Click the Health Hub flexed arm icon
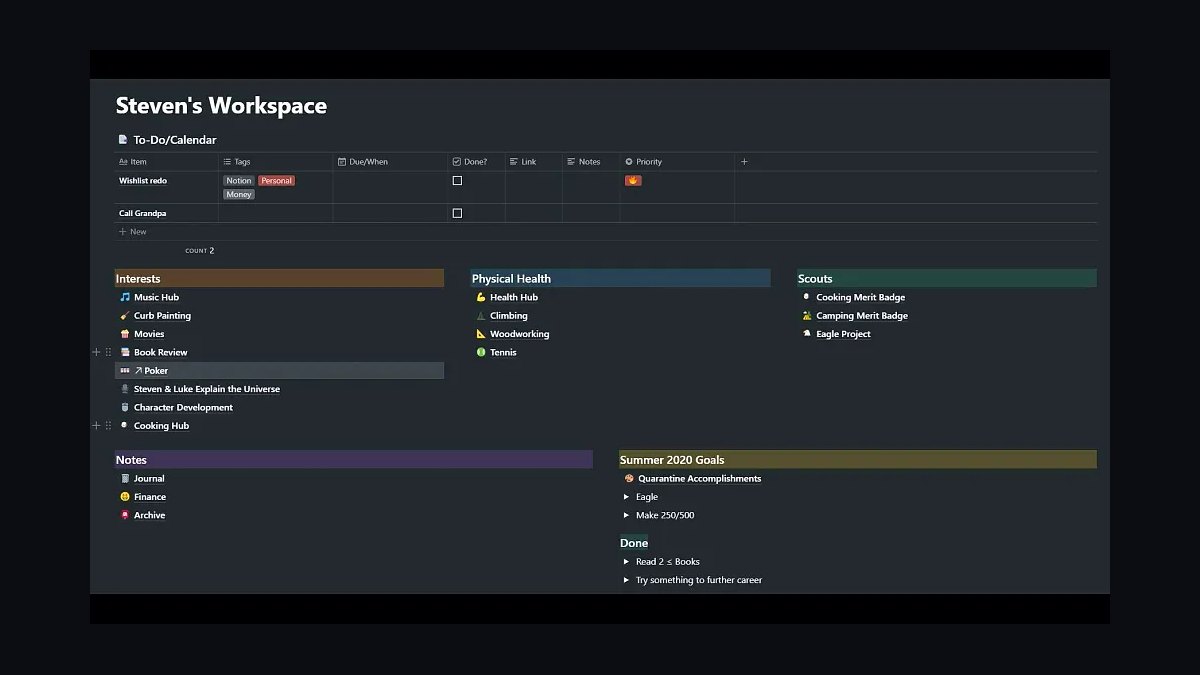Image resolution: width=1200 pixels, height=675 pixels. 481,297
